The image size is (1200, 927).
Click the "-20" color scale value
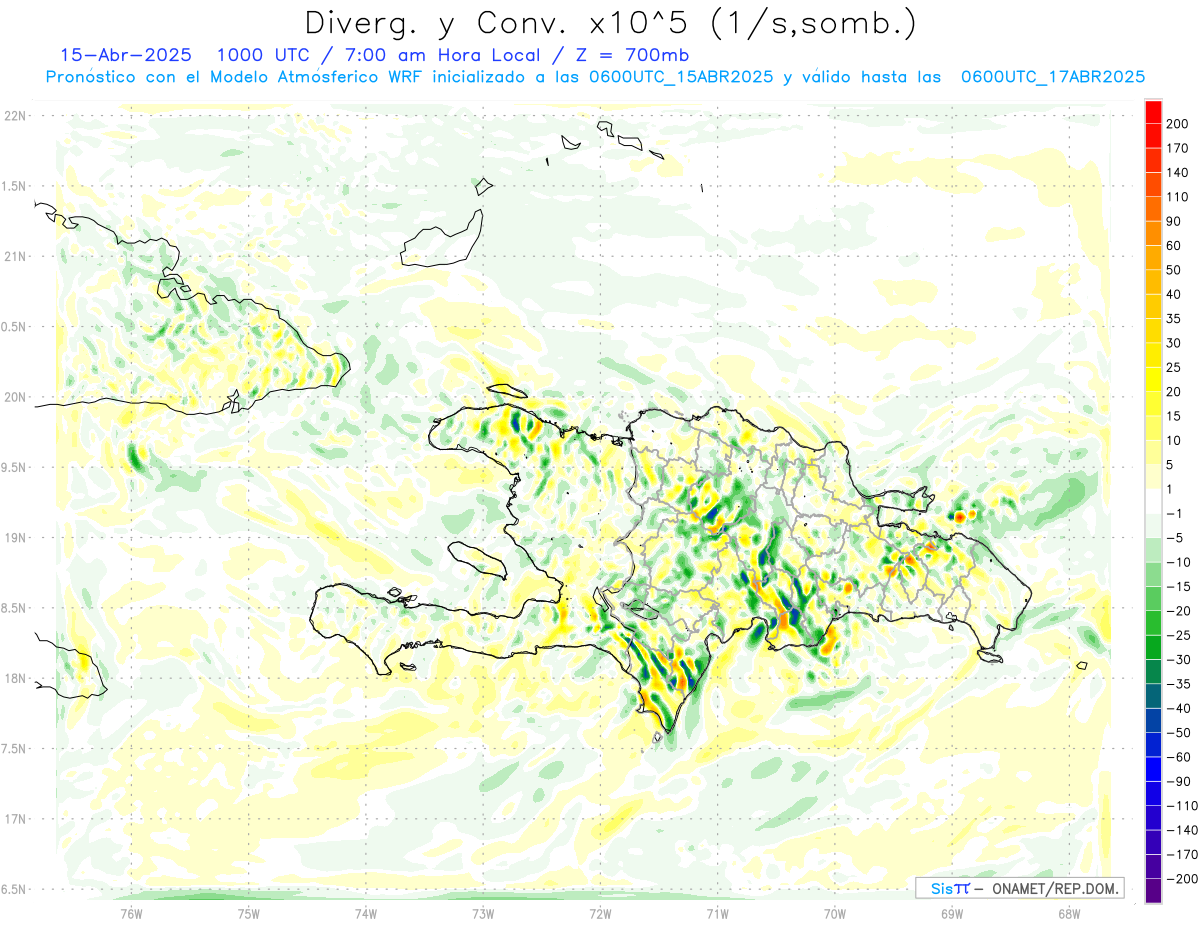coord(1181,611)
